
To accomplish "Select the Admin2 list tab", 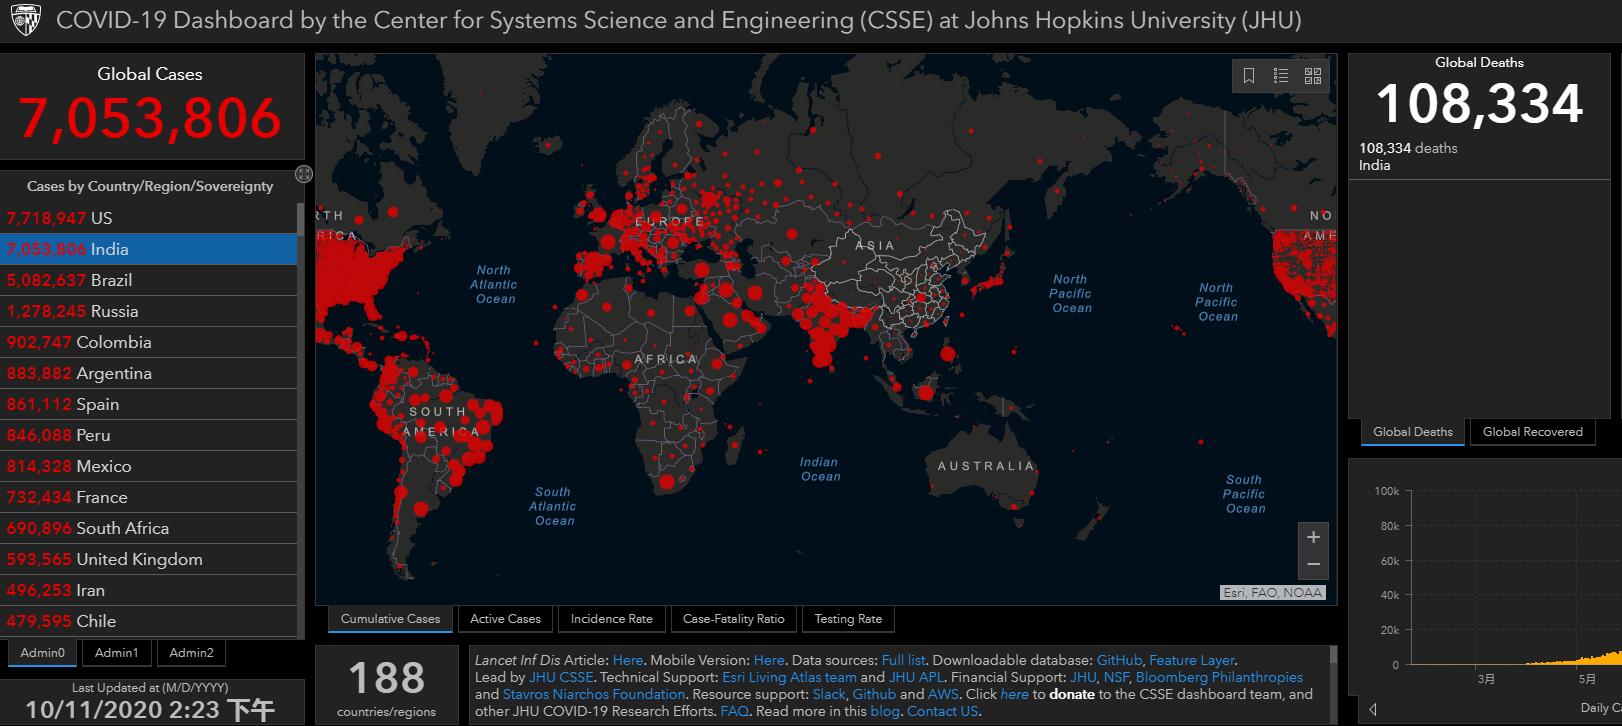I will pyautogui.click(x=191, y=653).
